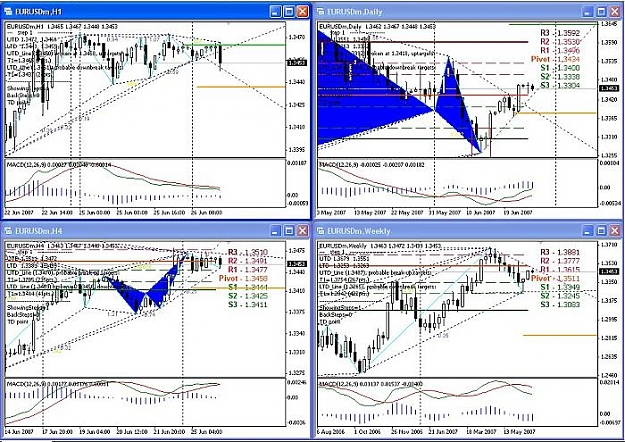Click current price marker on H1 price axis
The height and width of the screenshot is (442, 625).
297,63
